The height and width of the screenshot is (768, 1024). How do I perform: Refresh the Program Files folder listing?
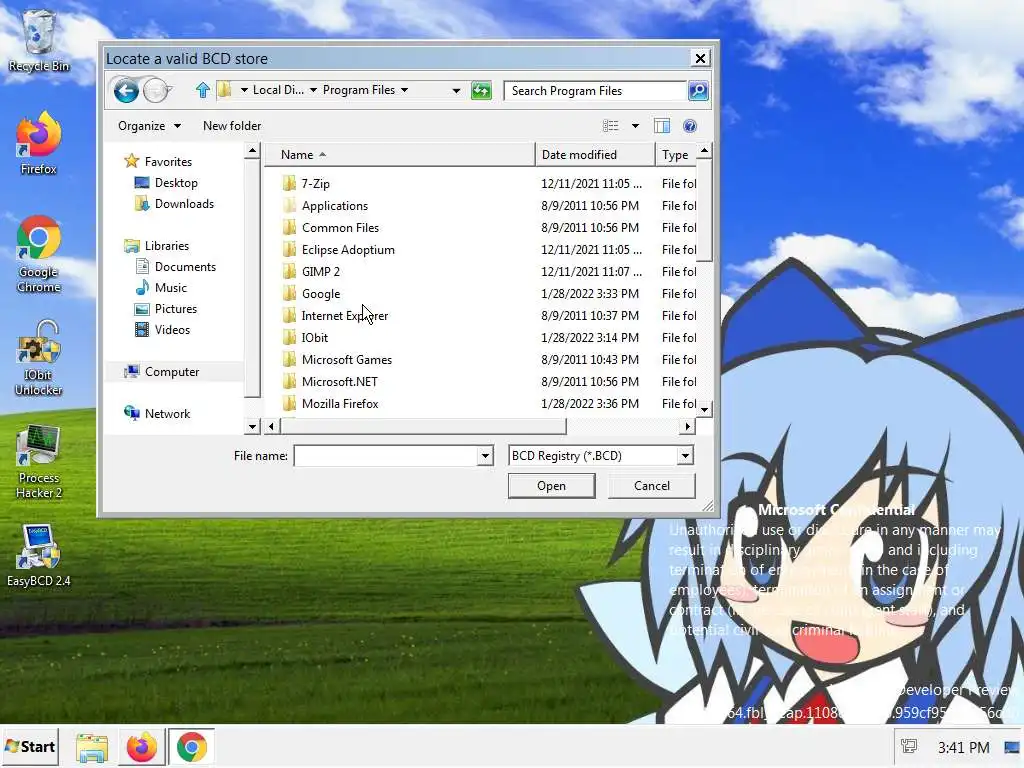[481, 91]
